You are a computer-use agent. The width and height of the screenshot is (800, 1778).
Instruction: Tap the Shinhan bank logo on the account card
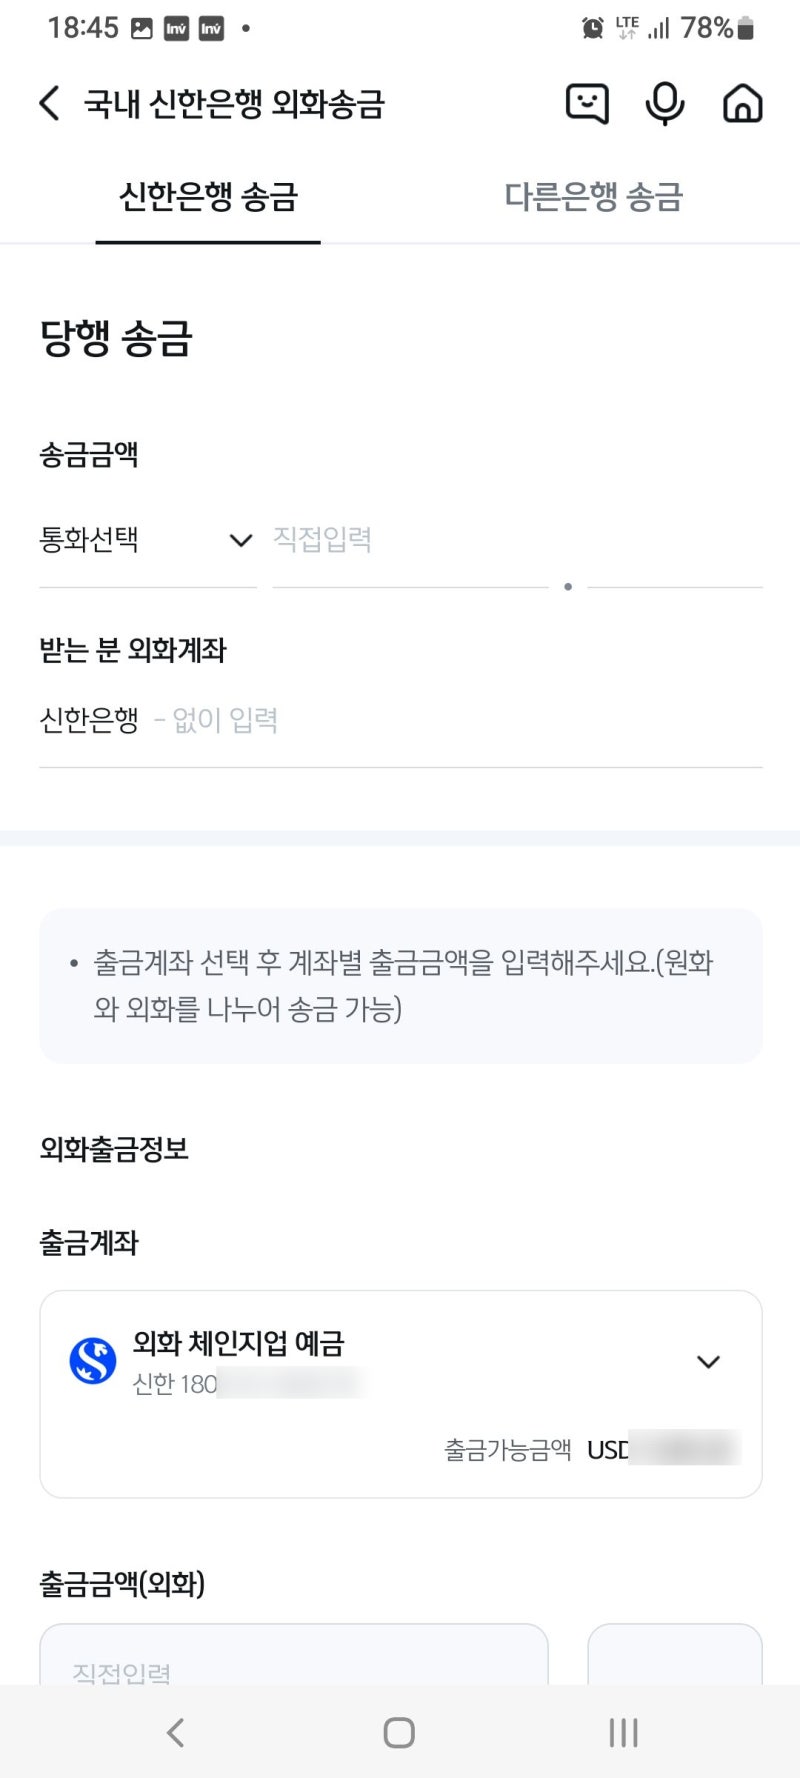coord(91,1361)
